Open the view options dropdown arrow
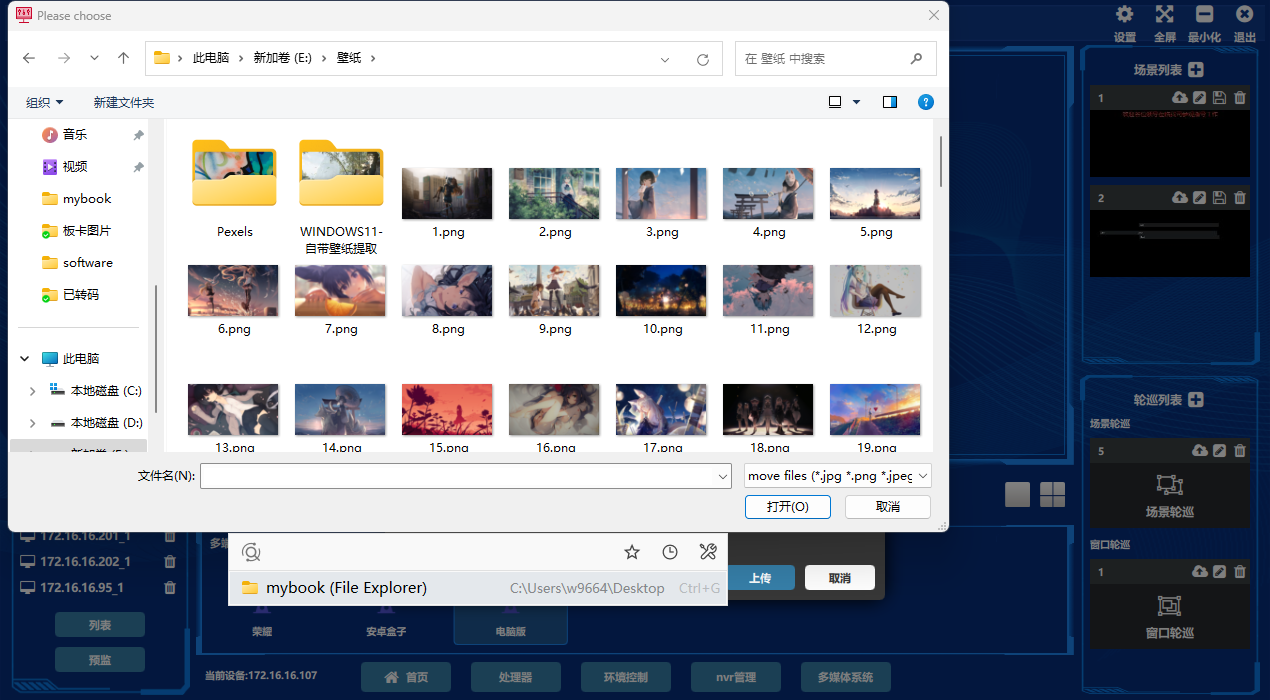The width and height of the screenshot is (1270, 700). (857, 102)
